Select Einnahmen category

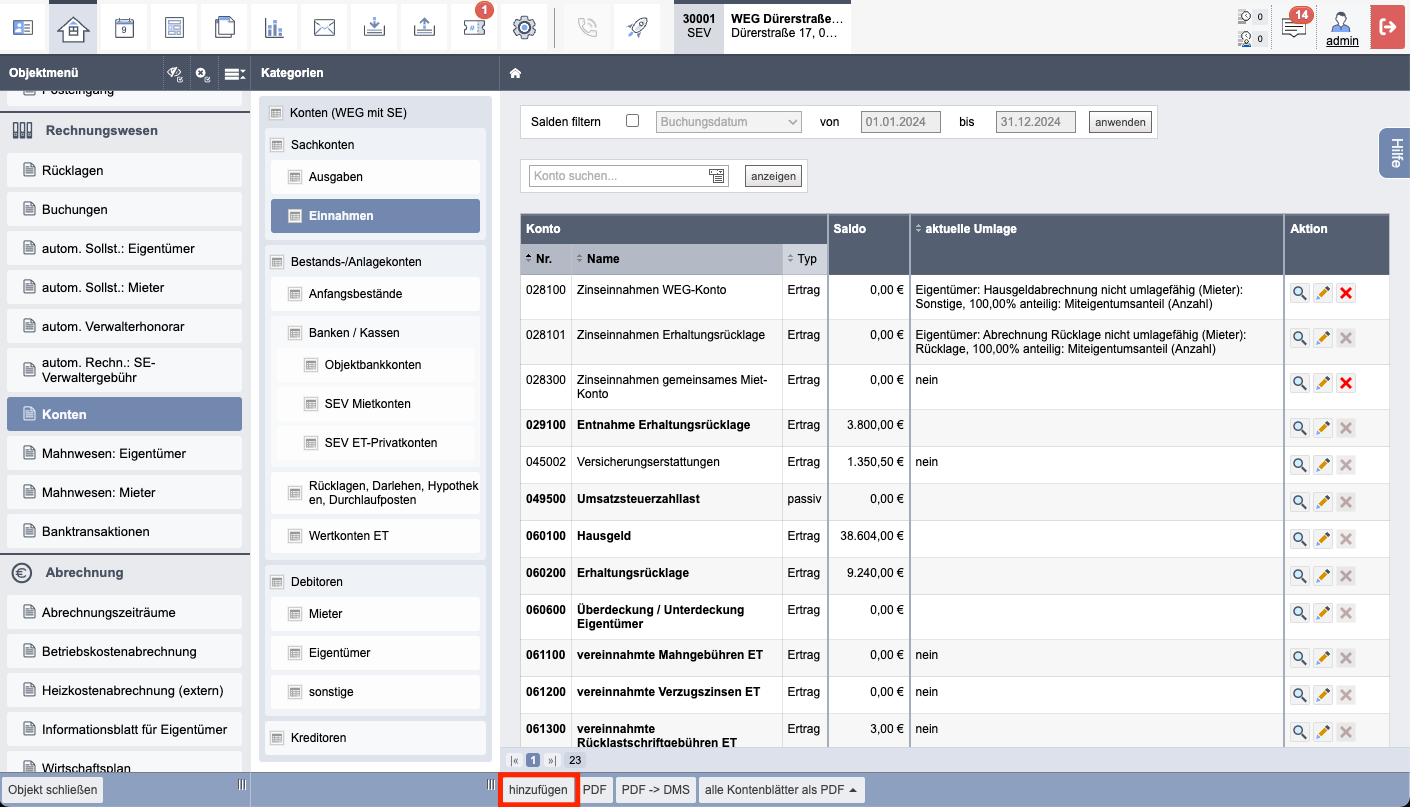click(375, 216)
